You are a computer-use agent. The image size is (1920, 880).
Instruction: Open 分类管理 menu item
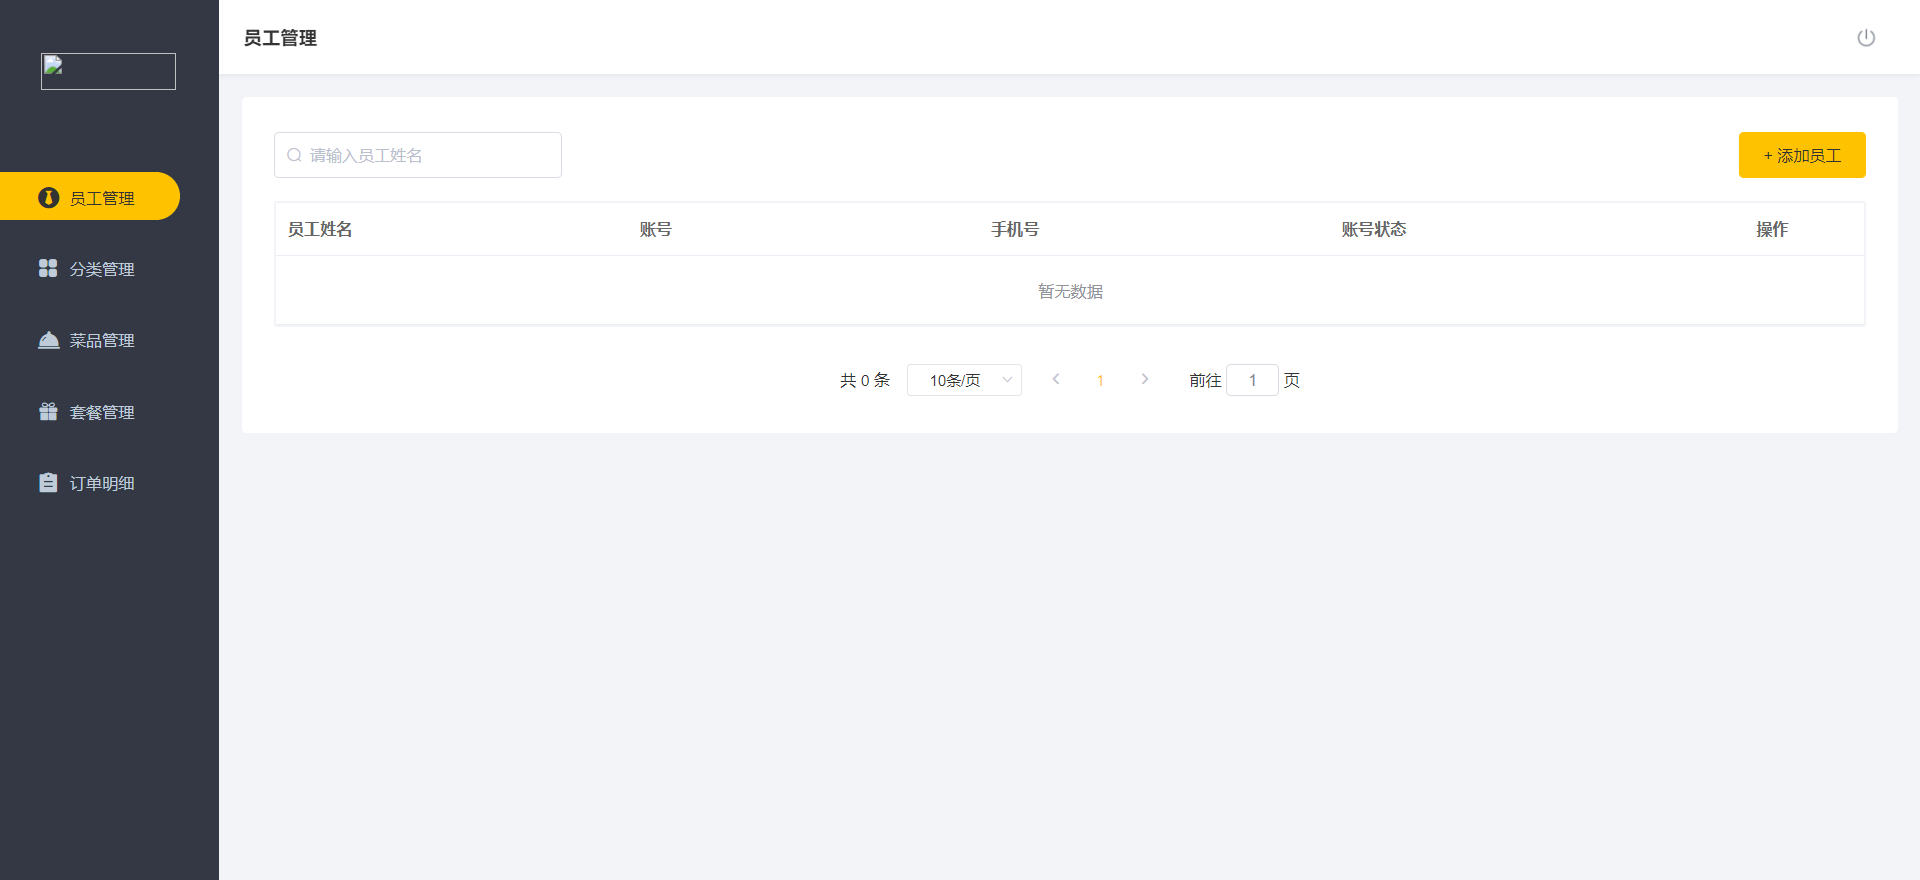(x=90, y=268)
